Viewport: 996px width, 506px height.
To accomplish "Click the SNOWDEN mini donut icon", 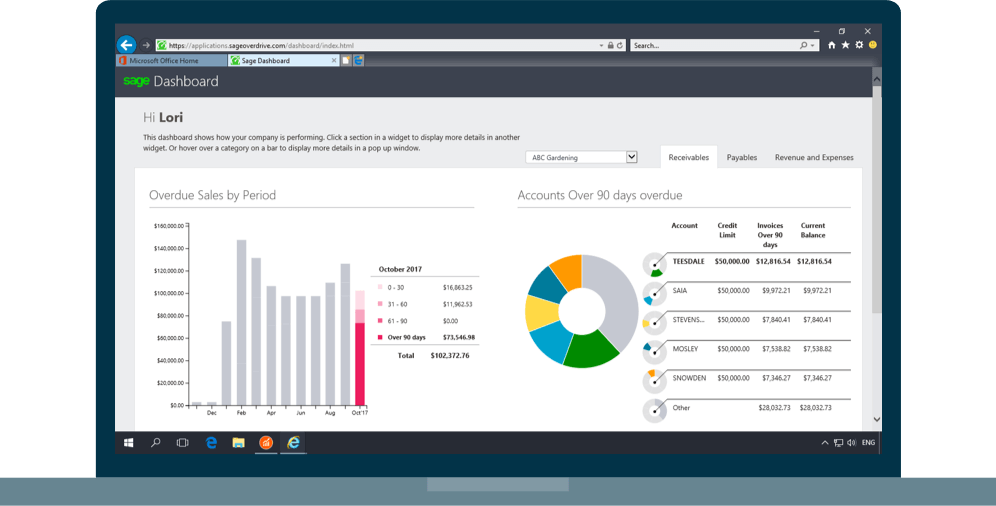I will click(x=654, y=382).
